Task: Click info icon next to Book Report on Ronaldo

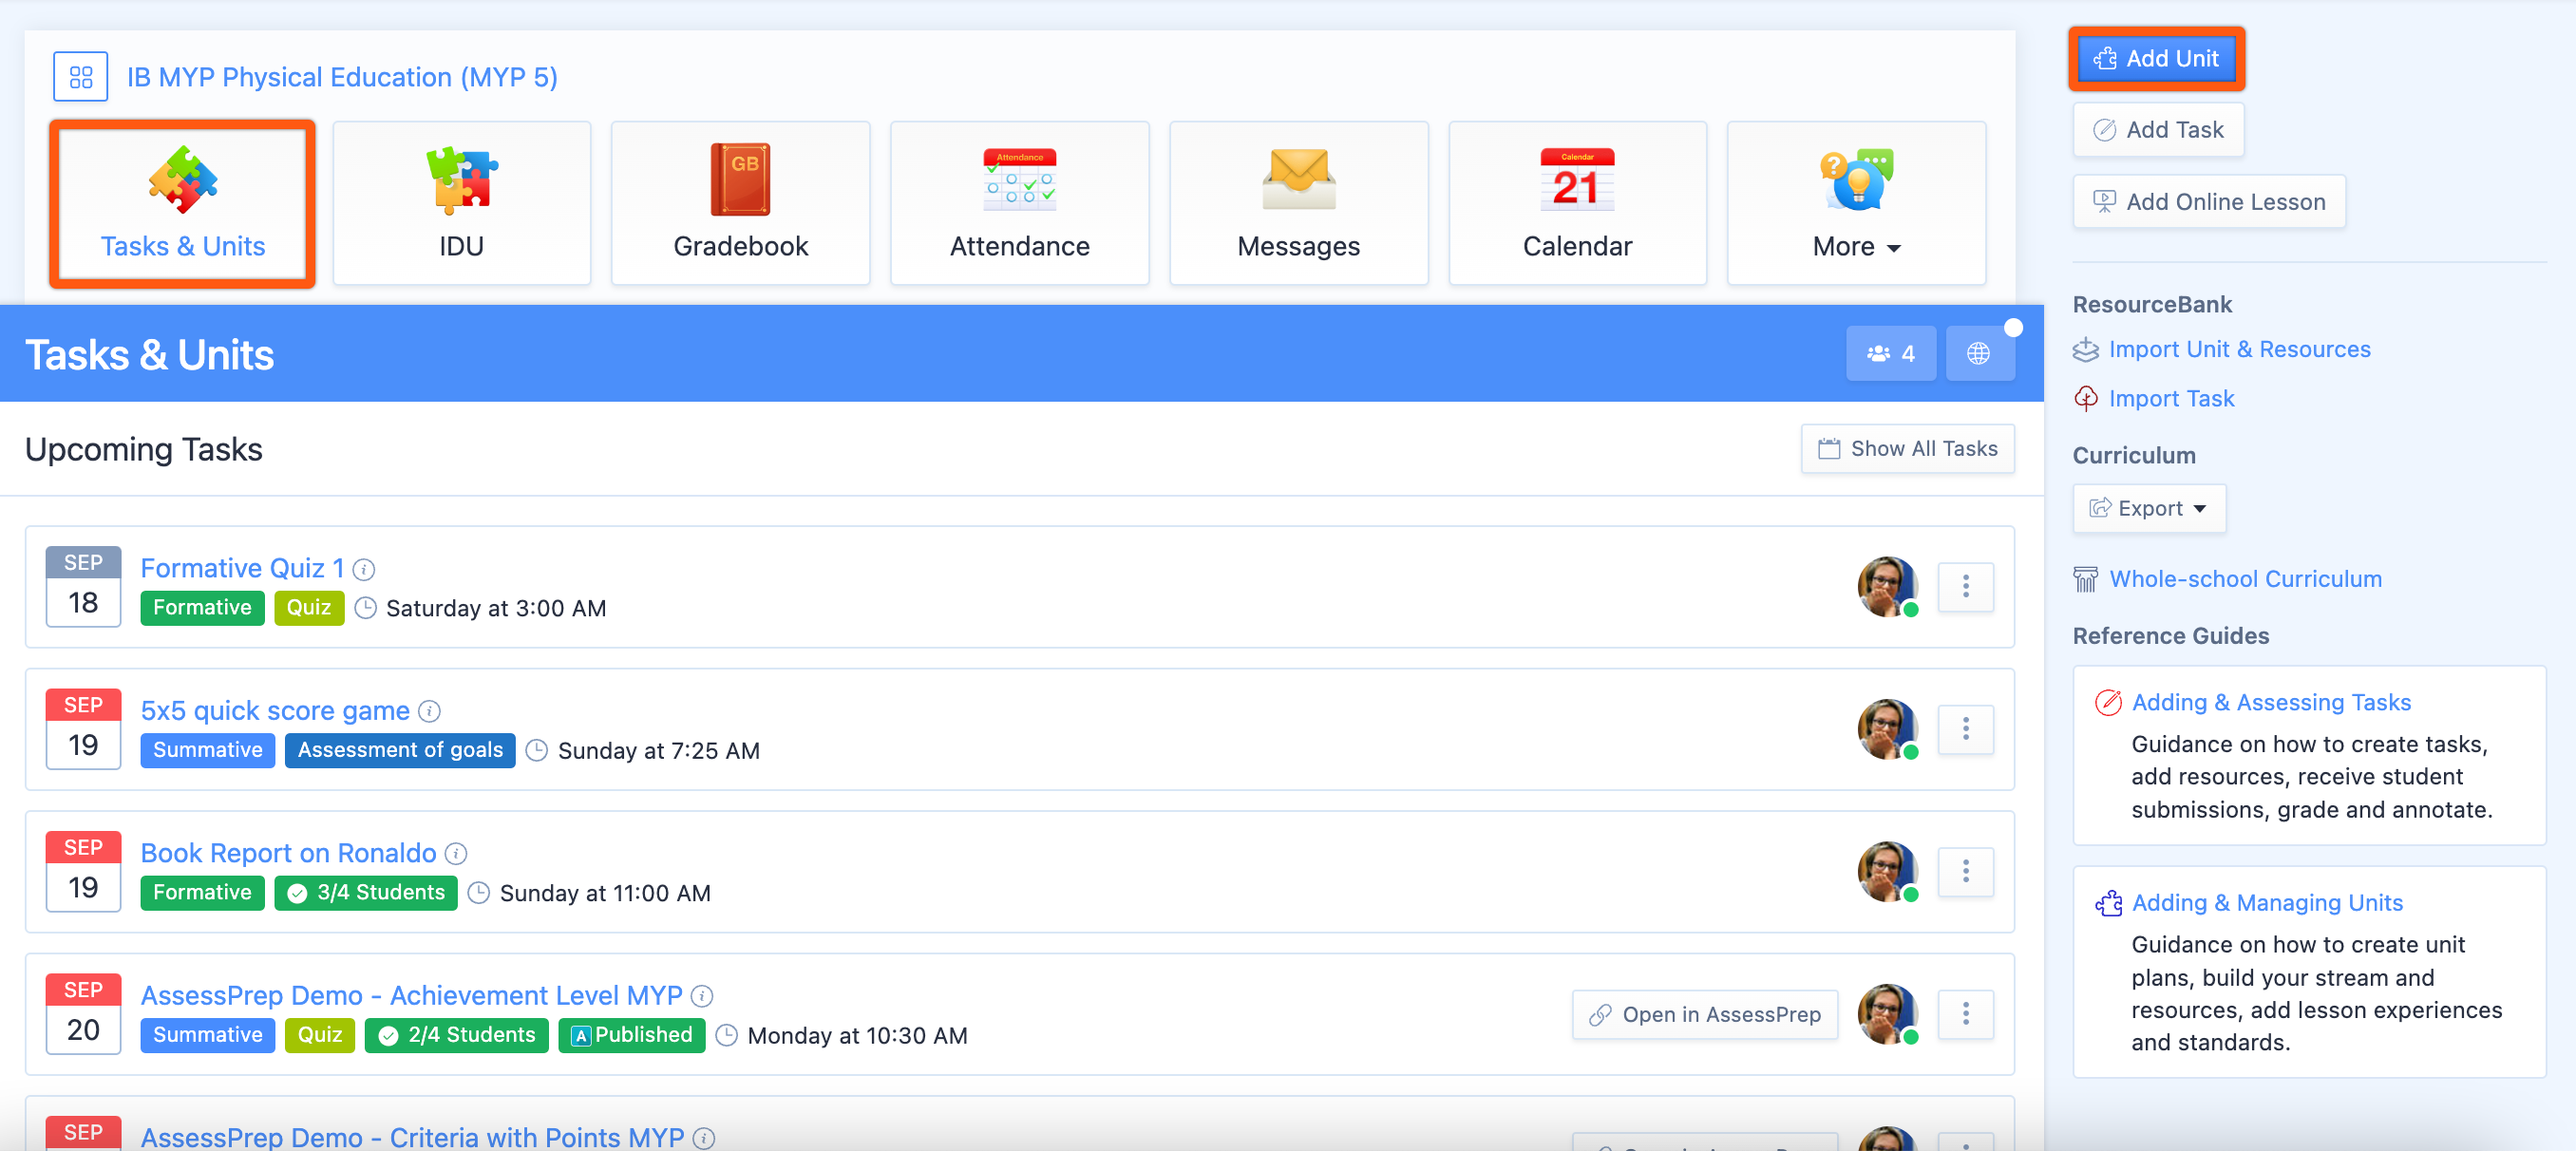Action: click(456, 853)
